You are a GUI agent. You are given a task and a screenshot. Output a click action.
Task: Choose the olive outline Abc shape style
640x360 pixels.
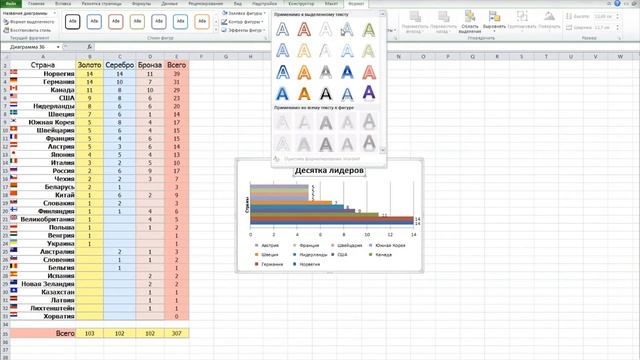(x=137, y=22)
